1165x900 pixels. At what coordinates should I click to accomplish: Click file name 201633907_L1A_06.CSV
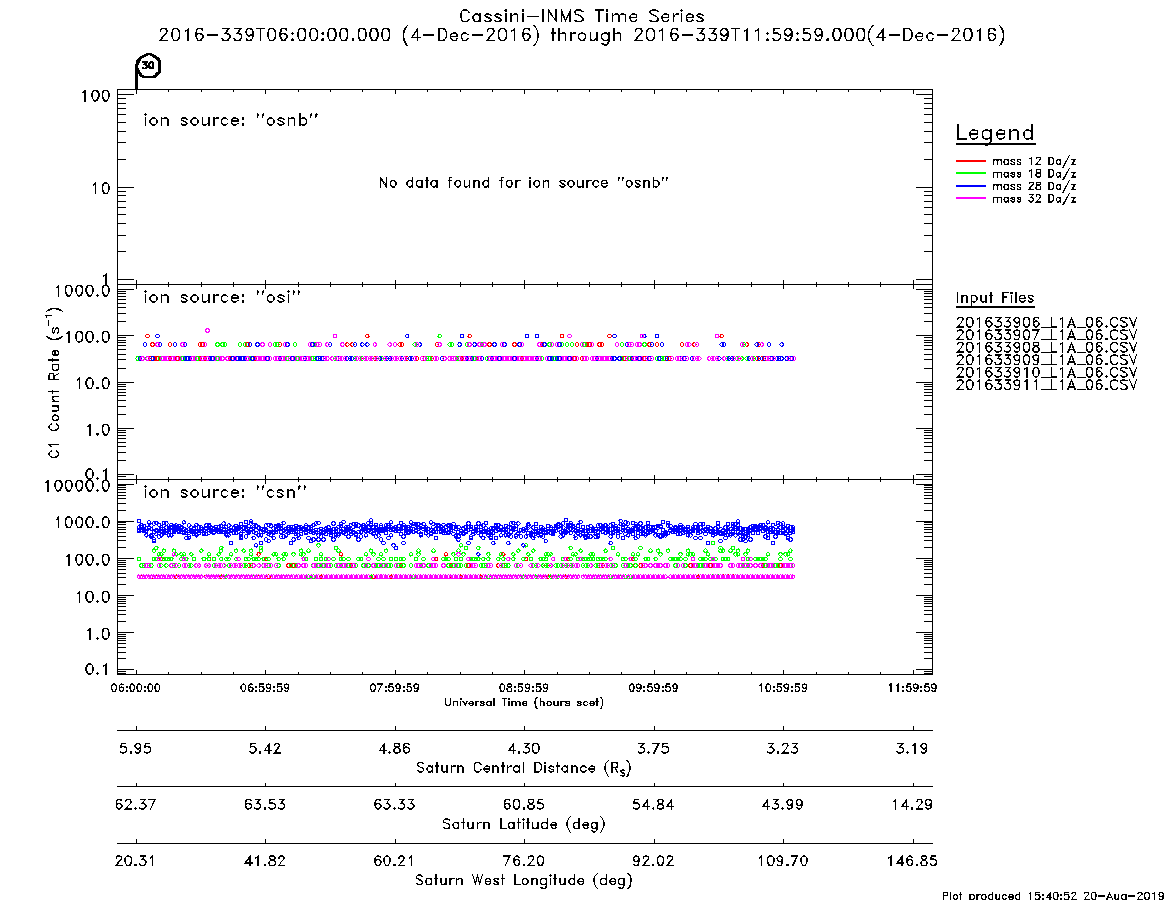click(1046, 335)
